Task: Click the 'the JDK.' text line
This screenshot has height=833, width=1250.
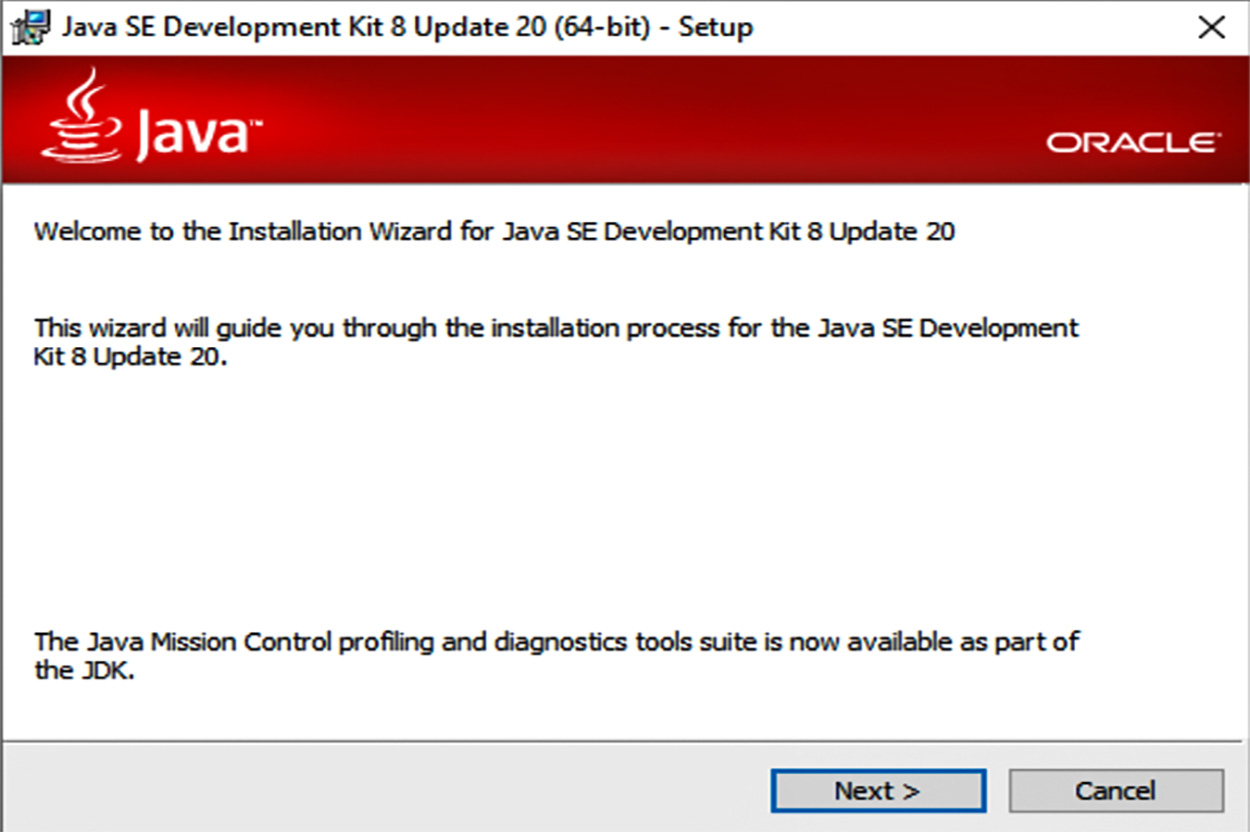Action: [84, 670]
